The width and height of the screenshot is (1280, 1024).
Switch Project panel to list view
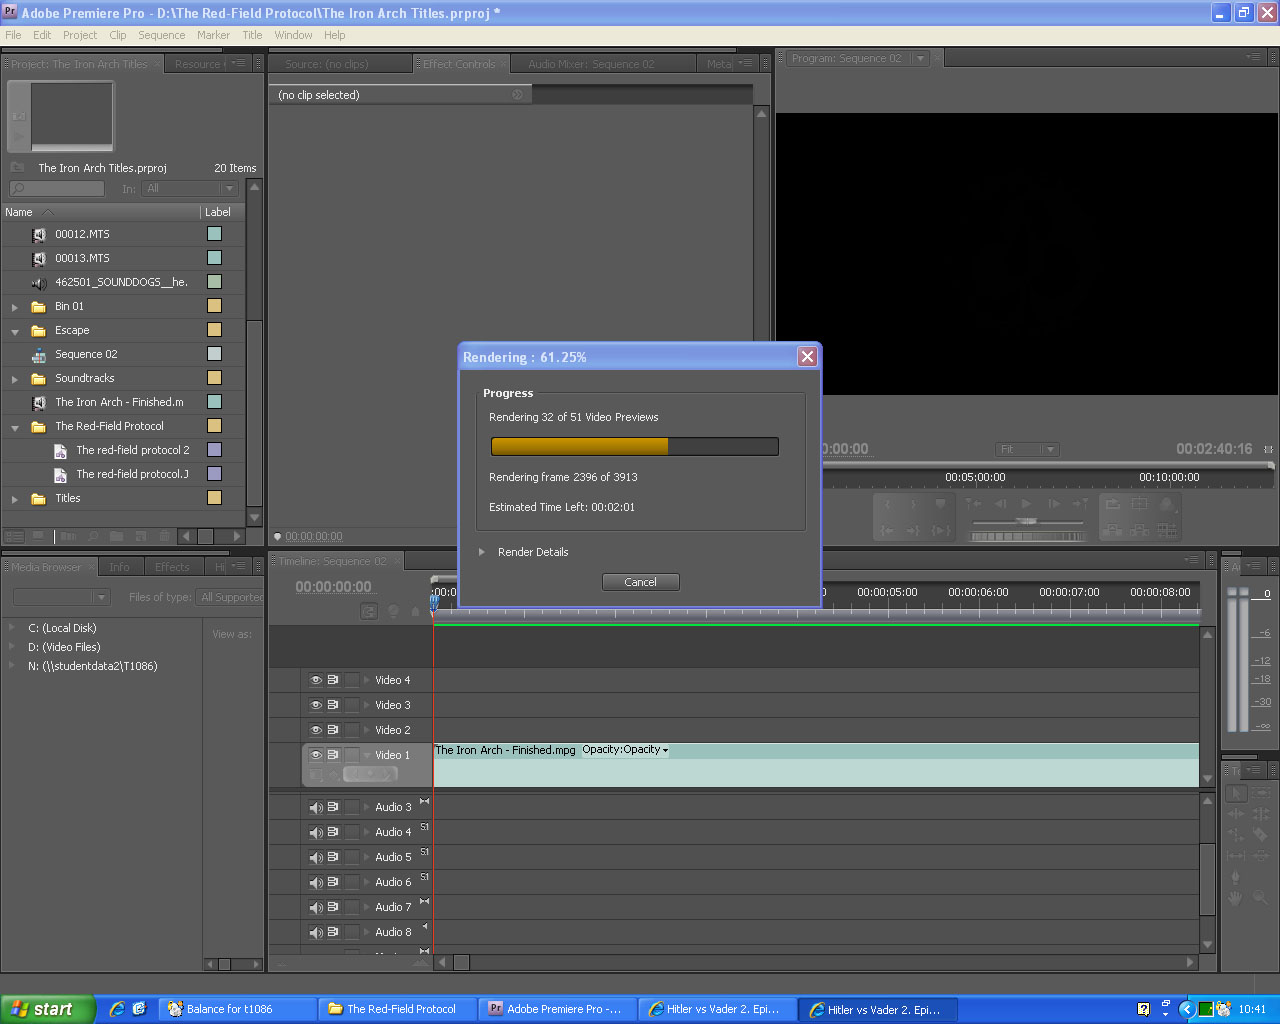(14, 537)
